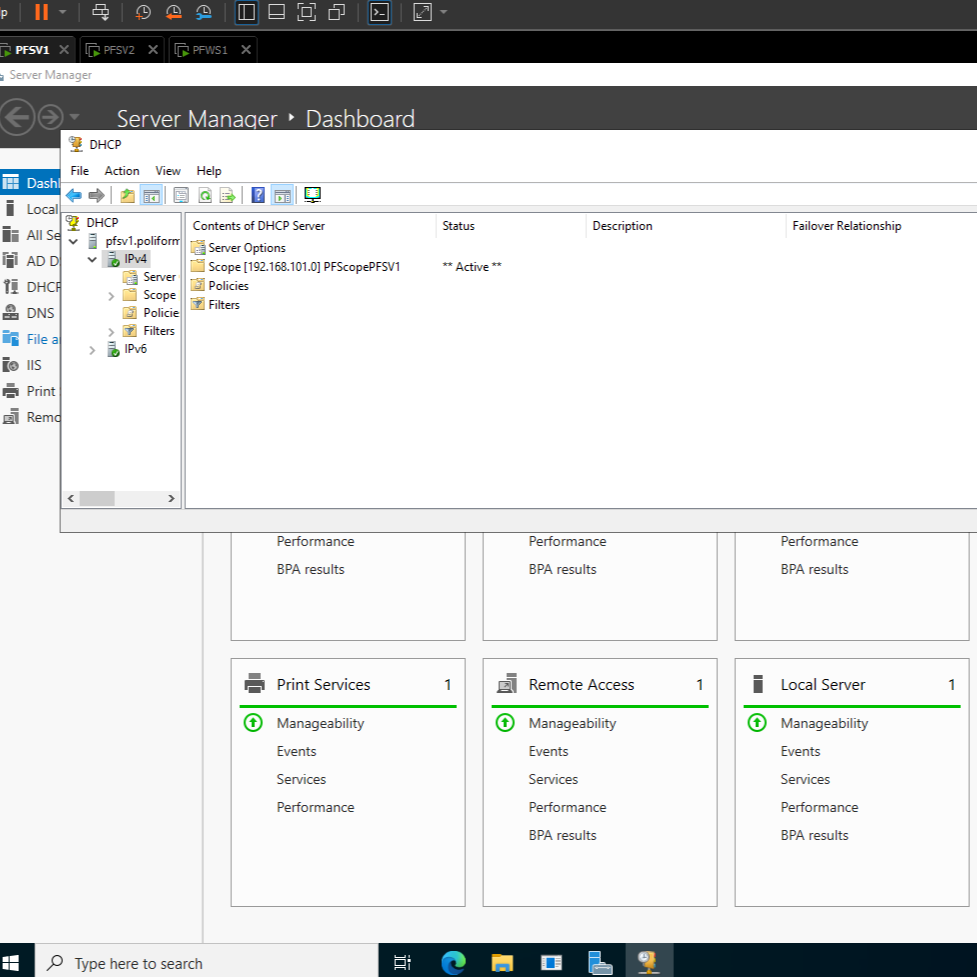Click the tree pane horizontal scrollbar thumb
This screenshot has width=977, height=977.
[x=97, y=498]
